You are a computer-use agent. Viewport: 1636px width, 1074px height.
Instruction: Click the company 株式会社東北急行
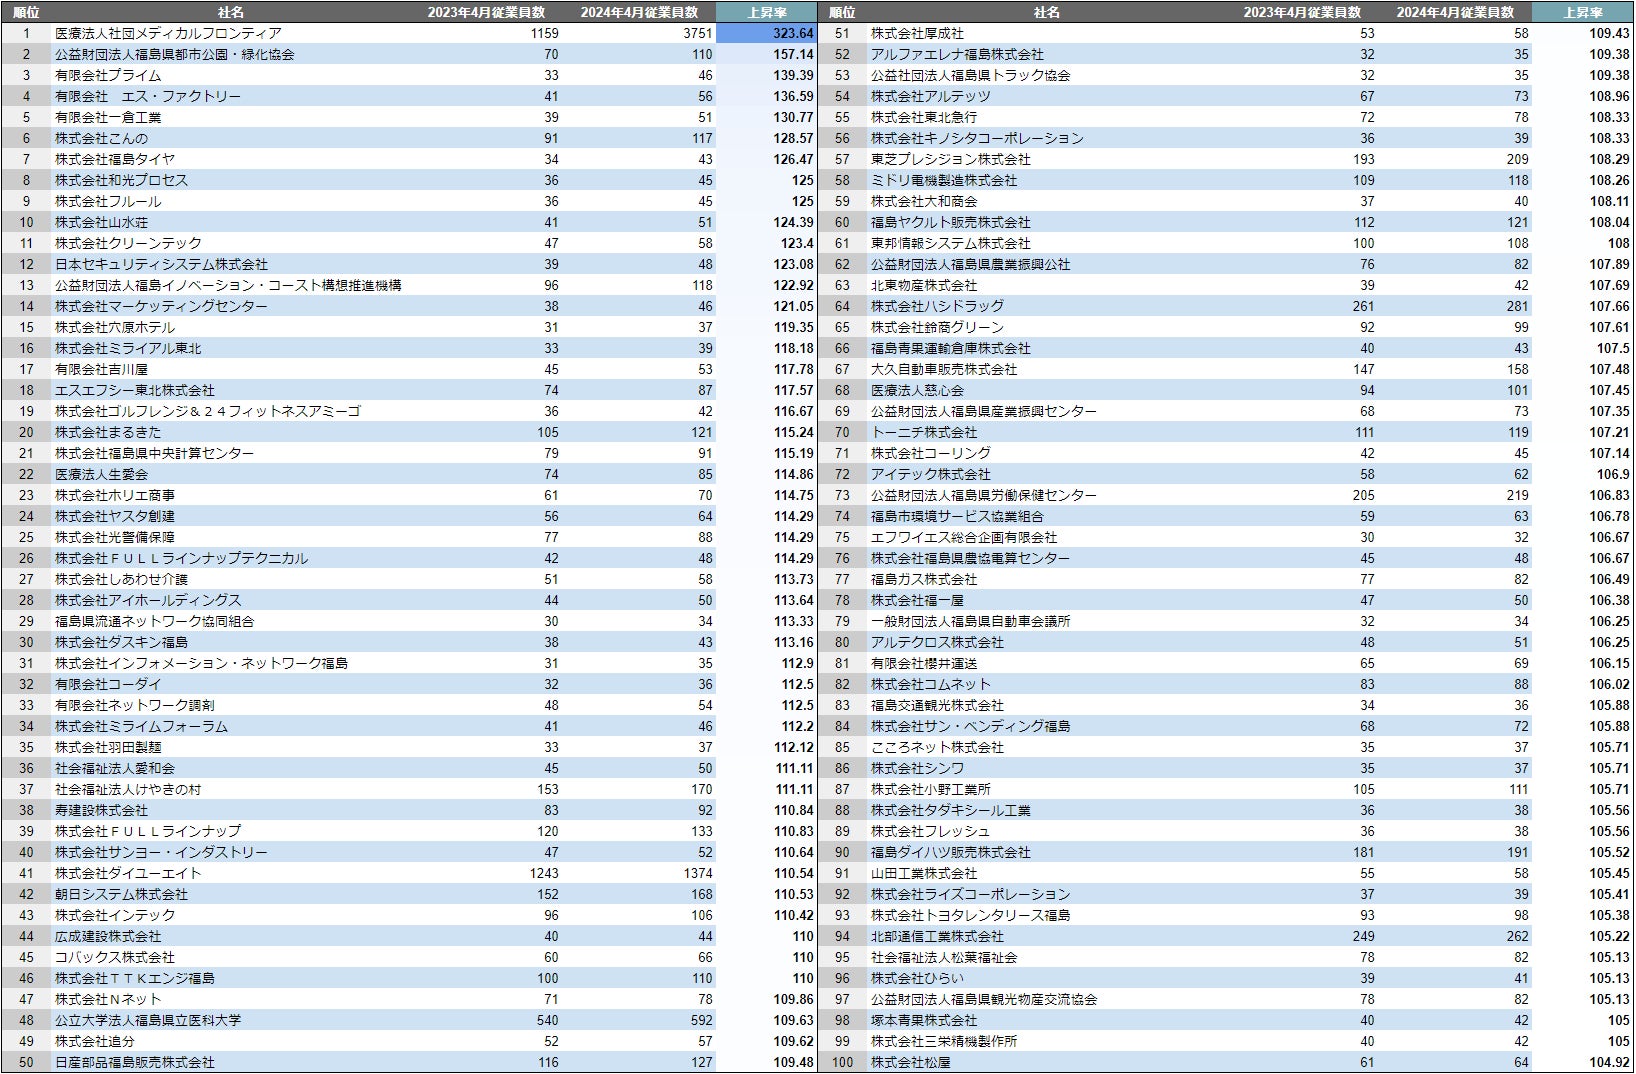tap(924, 117)
